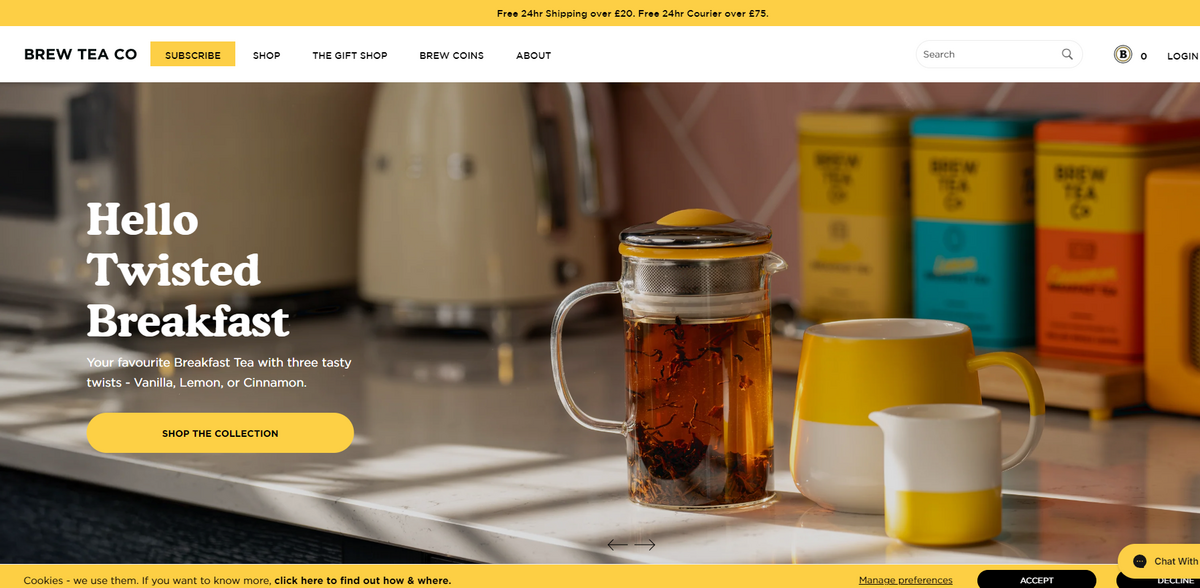This screenshot has height=588, width=1200.
Task: Advance to next slide with right arrow
Action: click(x=645, y=545)
